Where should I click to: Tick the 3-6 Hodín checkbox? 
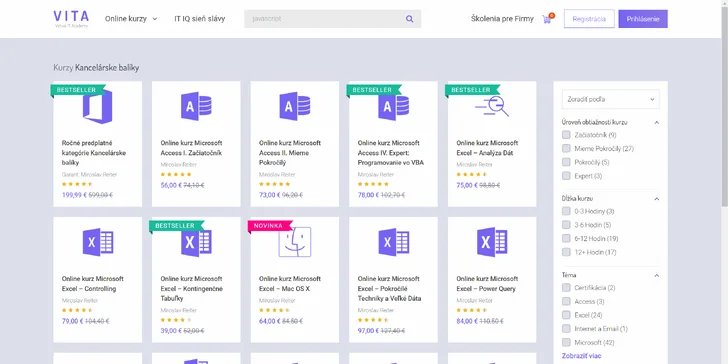tap(566, 225)
